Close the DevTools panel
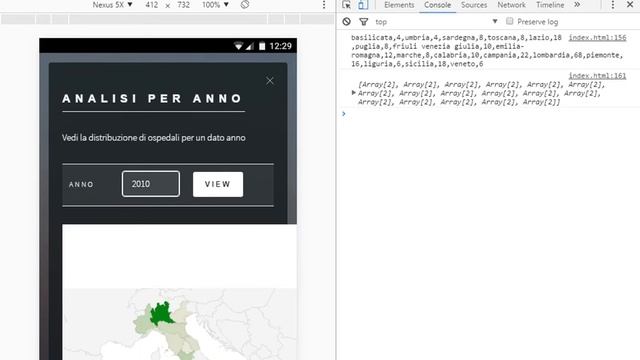The width and height of the screenshot is (640, 360). (x=630, y=4)
